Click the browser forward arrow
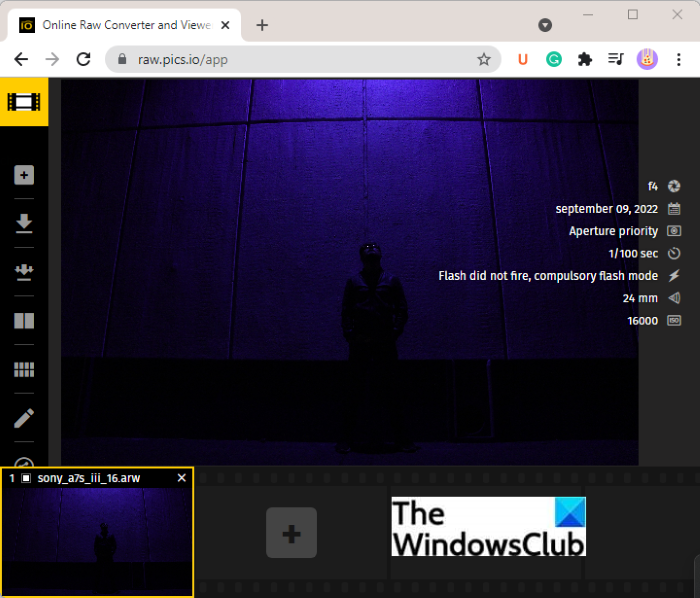The width and height of the screenshot is (700, 598). pyautogui.click(x=52, y=59)
